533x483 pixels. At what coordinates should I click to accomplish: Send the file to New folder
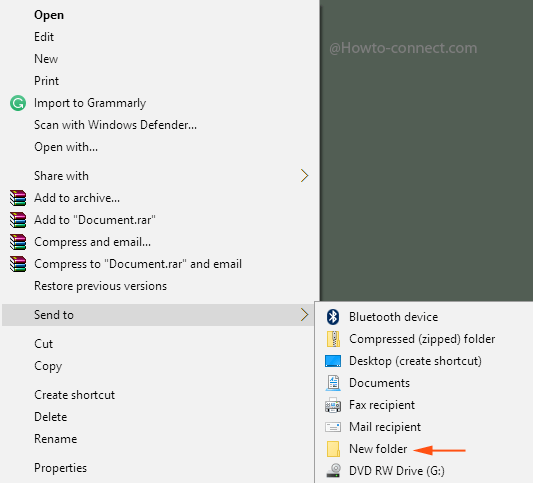pos(378,449)
